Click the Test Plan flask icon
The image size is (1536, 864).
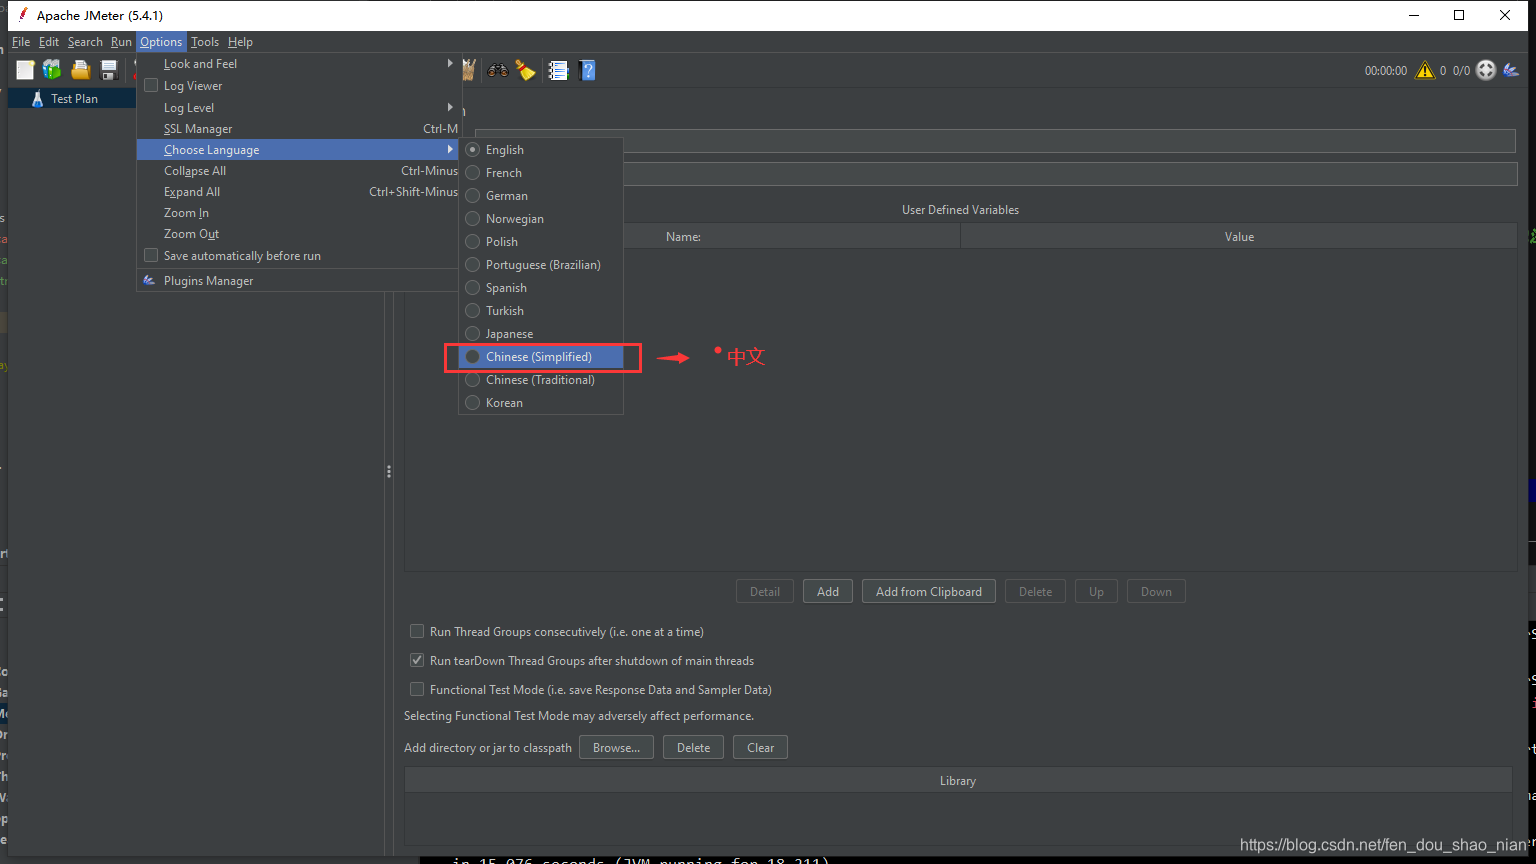tap(37, 99)
